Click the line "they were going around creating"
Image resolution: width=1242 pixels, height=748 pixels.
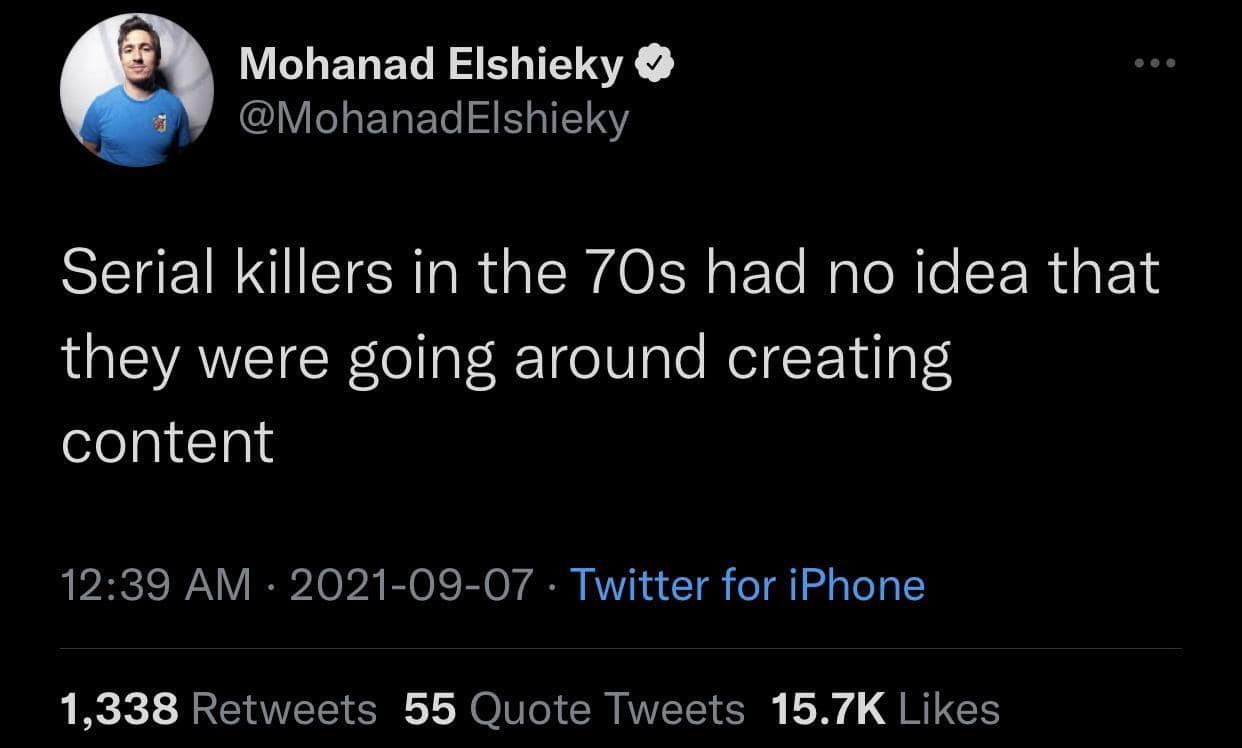coord(506,358)
